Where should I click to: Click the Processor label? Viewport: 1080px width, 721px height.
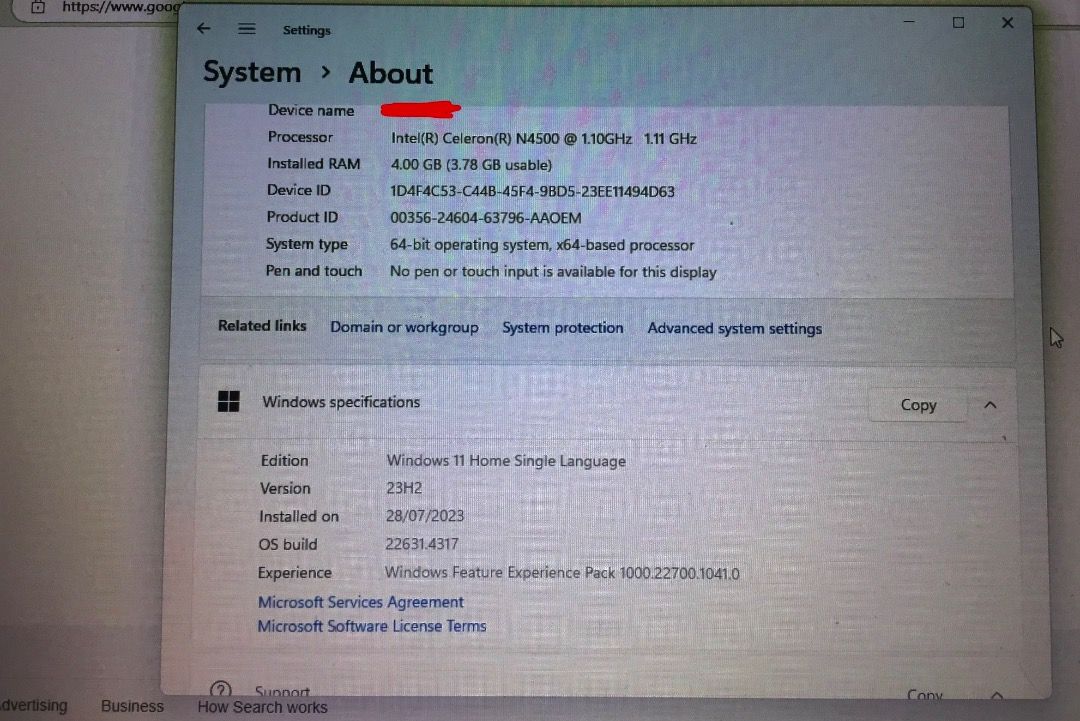tap(300, 137)
